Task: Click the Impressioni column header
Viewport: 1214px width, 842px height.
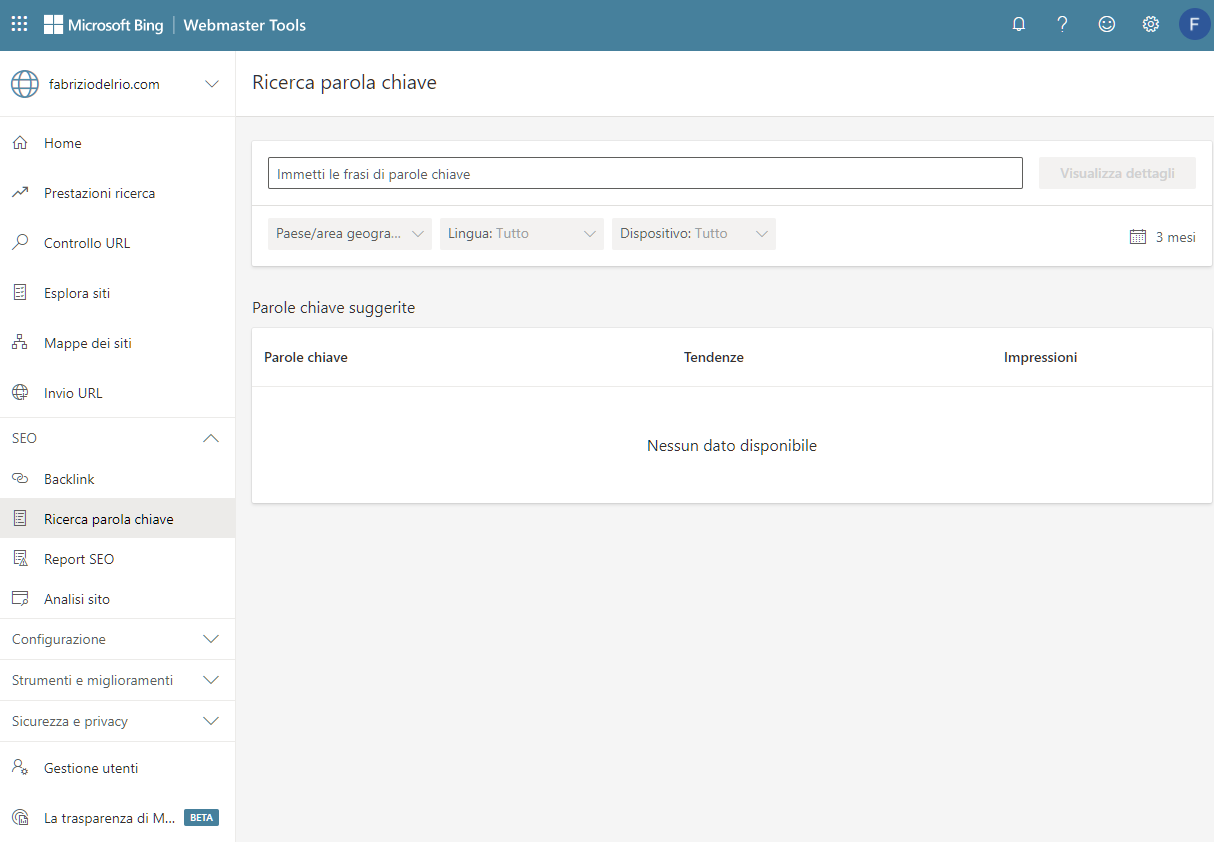Action: pos(1040,357)
